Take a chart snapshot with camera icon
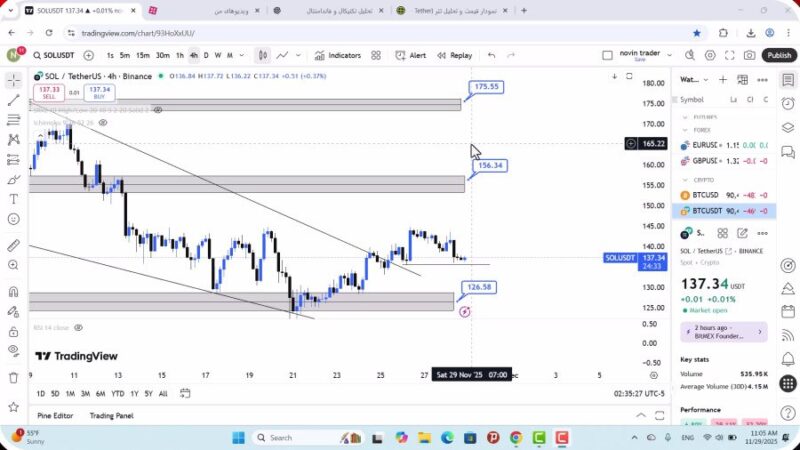Screen dimensions: 800x450 750,56
